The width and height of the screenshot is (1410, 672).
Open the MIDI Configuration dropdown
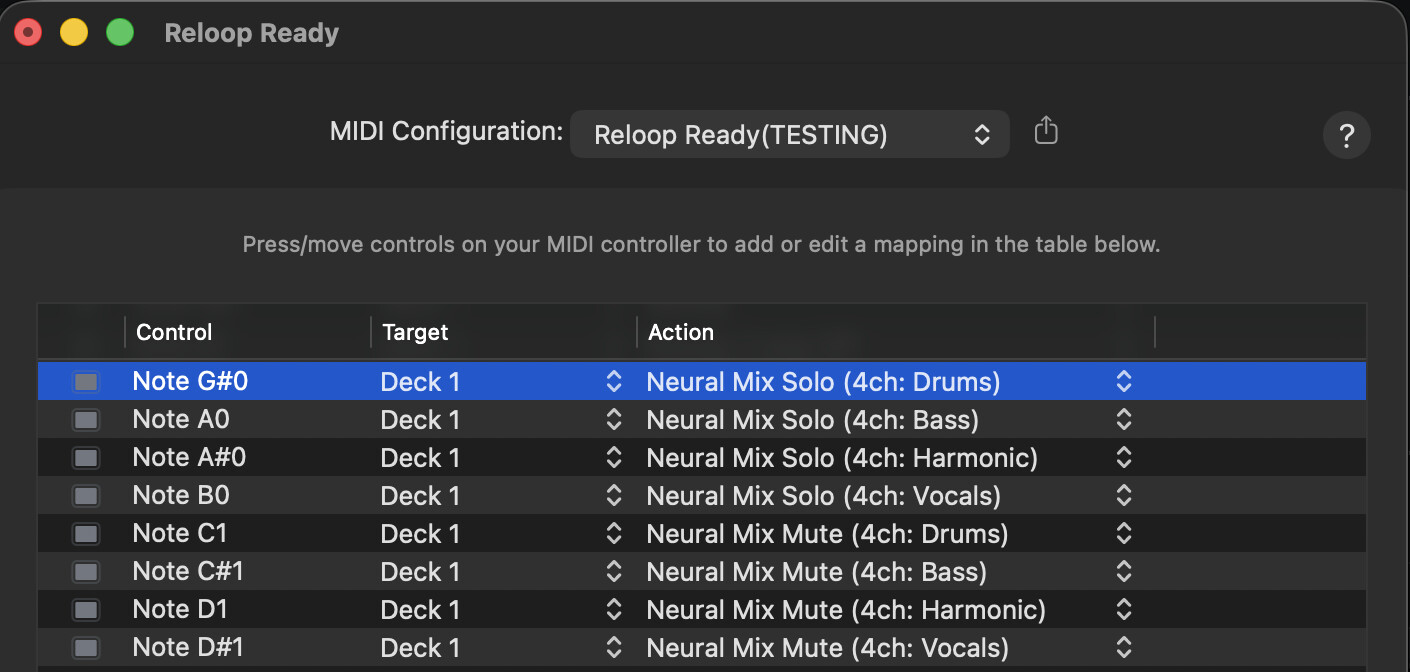click(x=789, y=134)
